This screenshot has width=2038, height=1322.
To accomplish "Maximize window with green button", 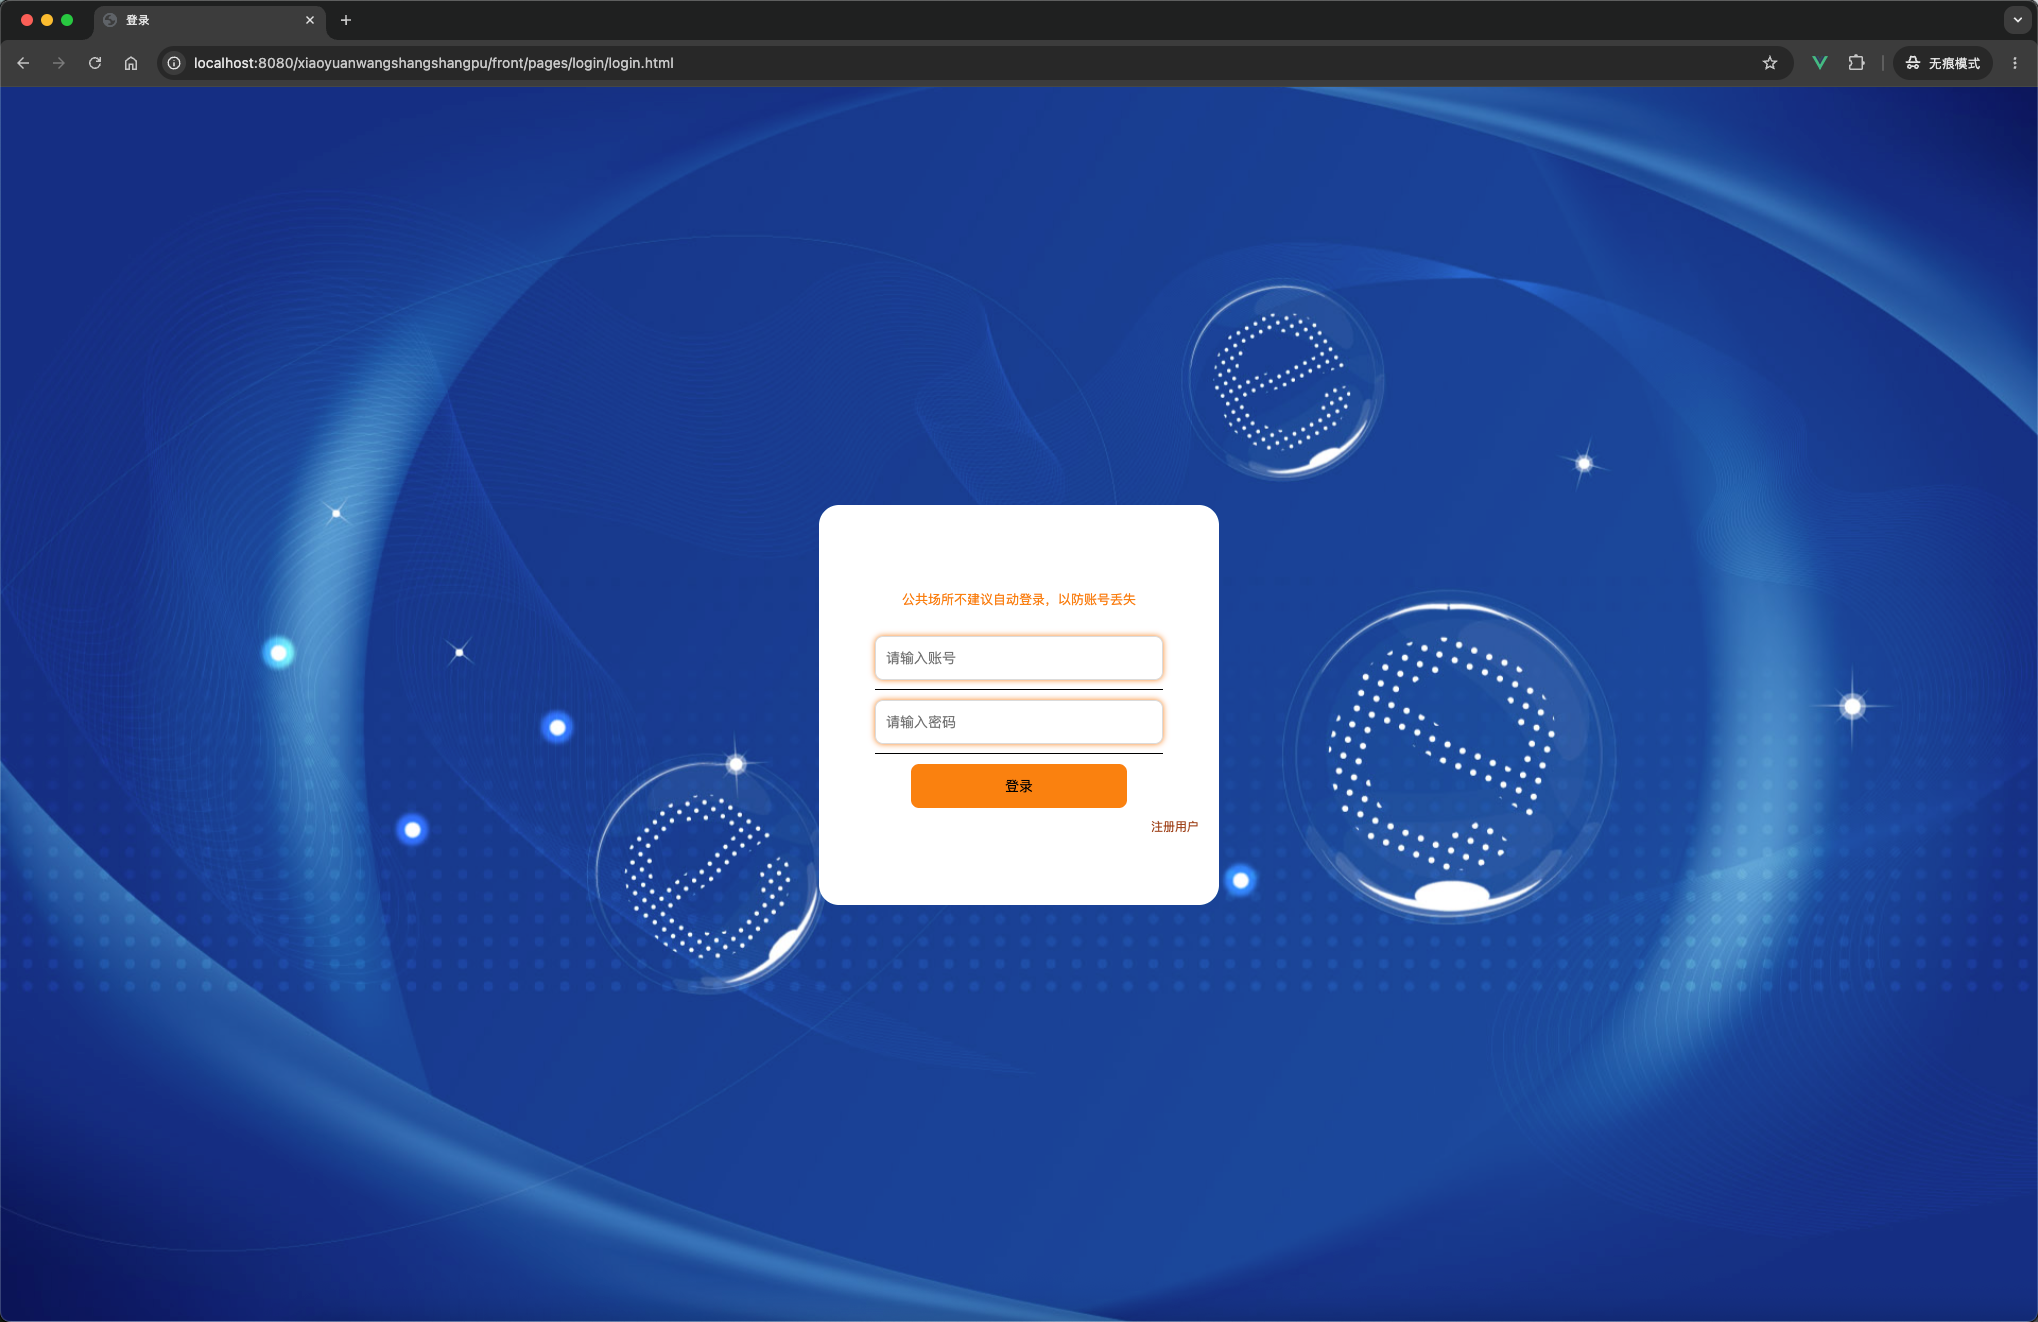I will (x=67, y=20).
